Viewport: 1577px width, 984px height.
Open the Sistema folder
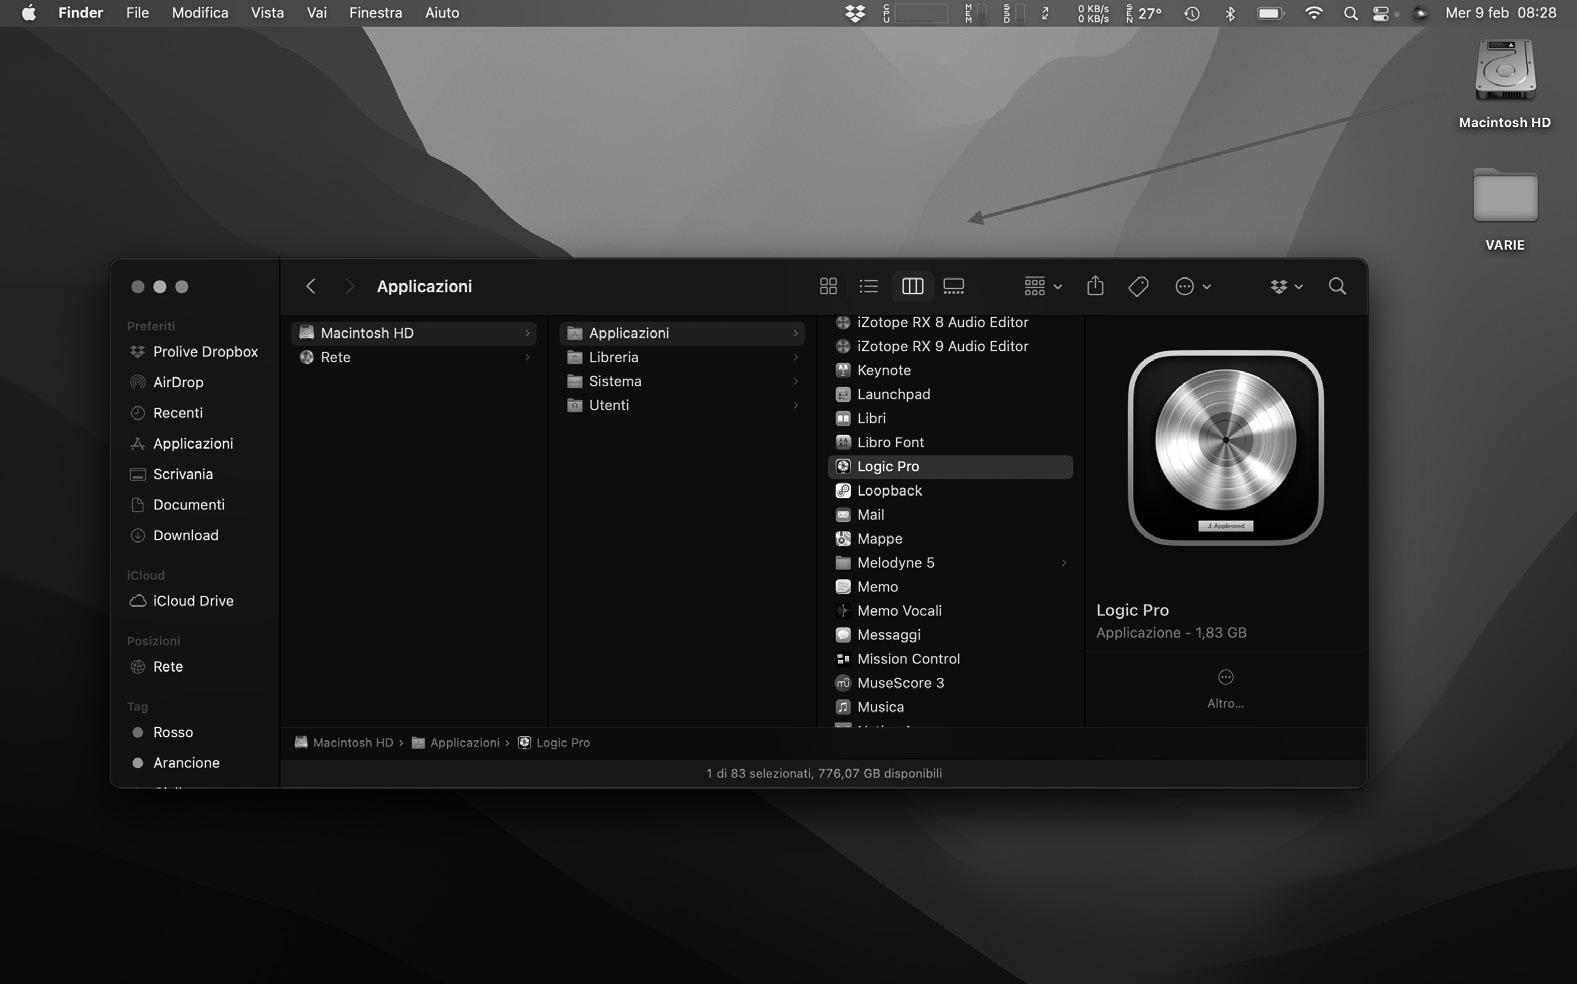pyautogui.click(x=682, y=381)
